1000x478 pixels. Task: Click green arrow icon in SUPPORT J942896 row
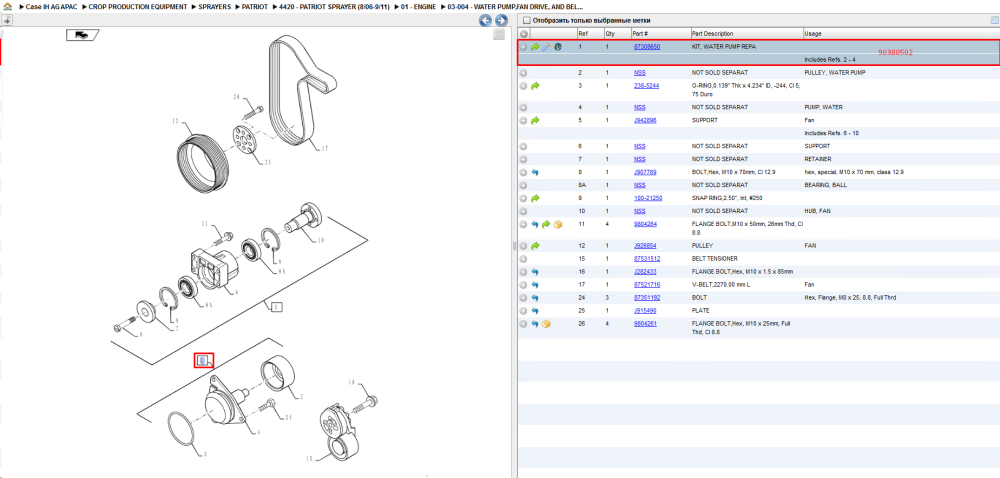point(535,120)
